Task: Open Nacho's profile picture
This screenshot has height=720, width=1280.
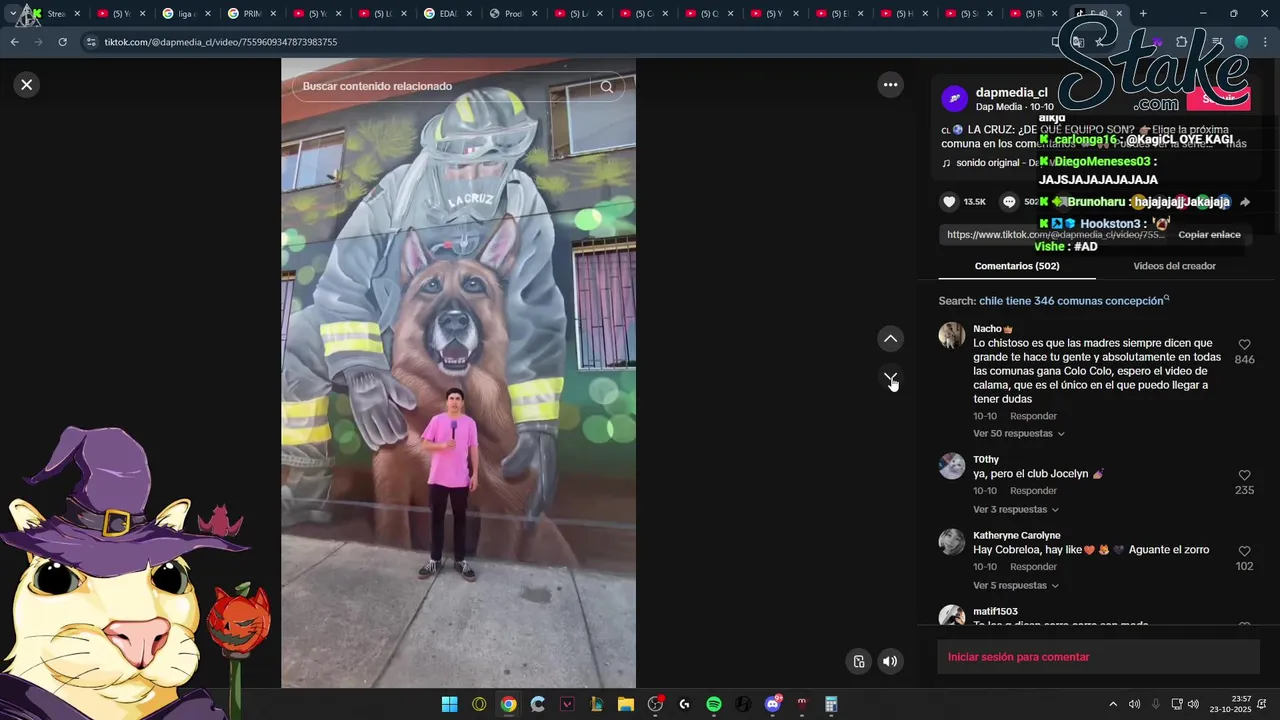Action: (x=952, y=335)
